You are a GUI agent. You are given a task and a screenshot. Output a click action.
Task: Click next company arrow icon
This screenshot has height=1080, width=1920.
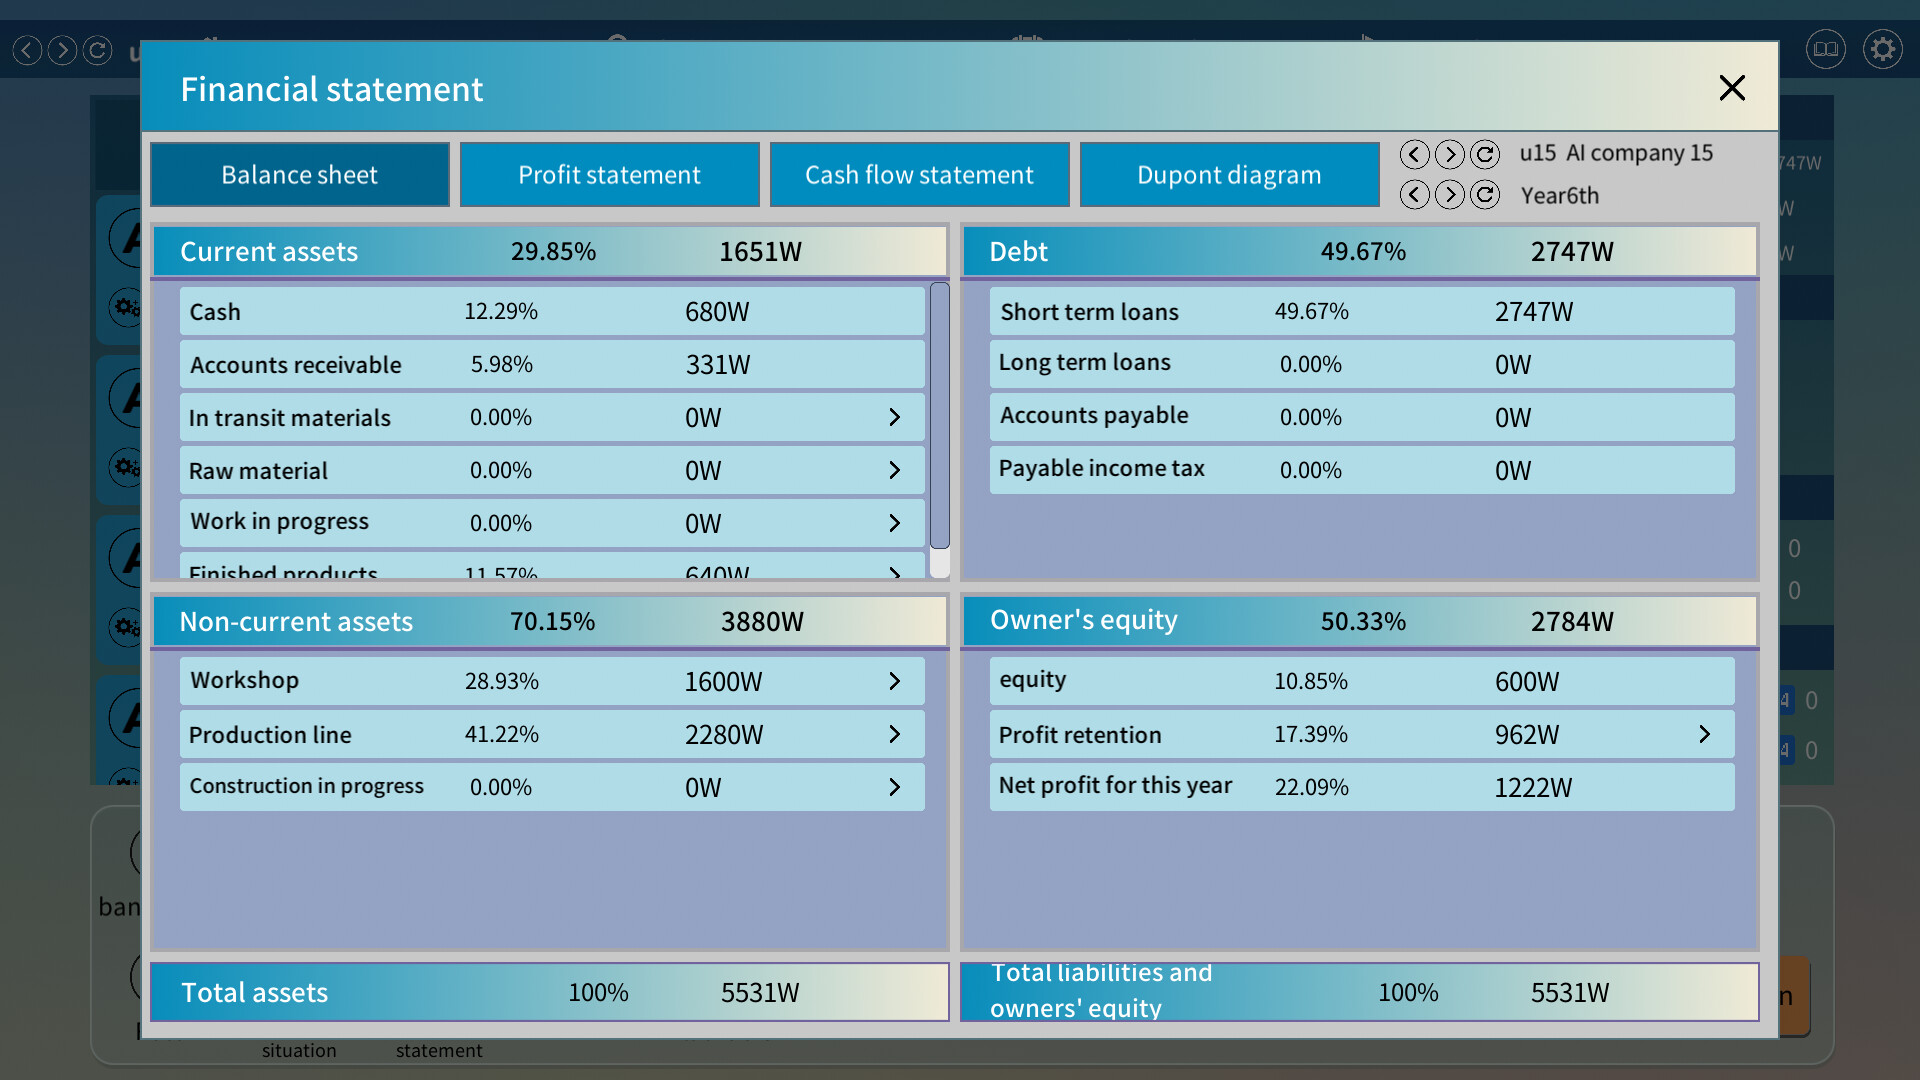1449,154
